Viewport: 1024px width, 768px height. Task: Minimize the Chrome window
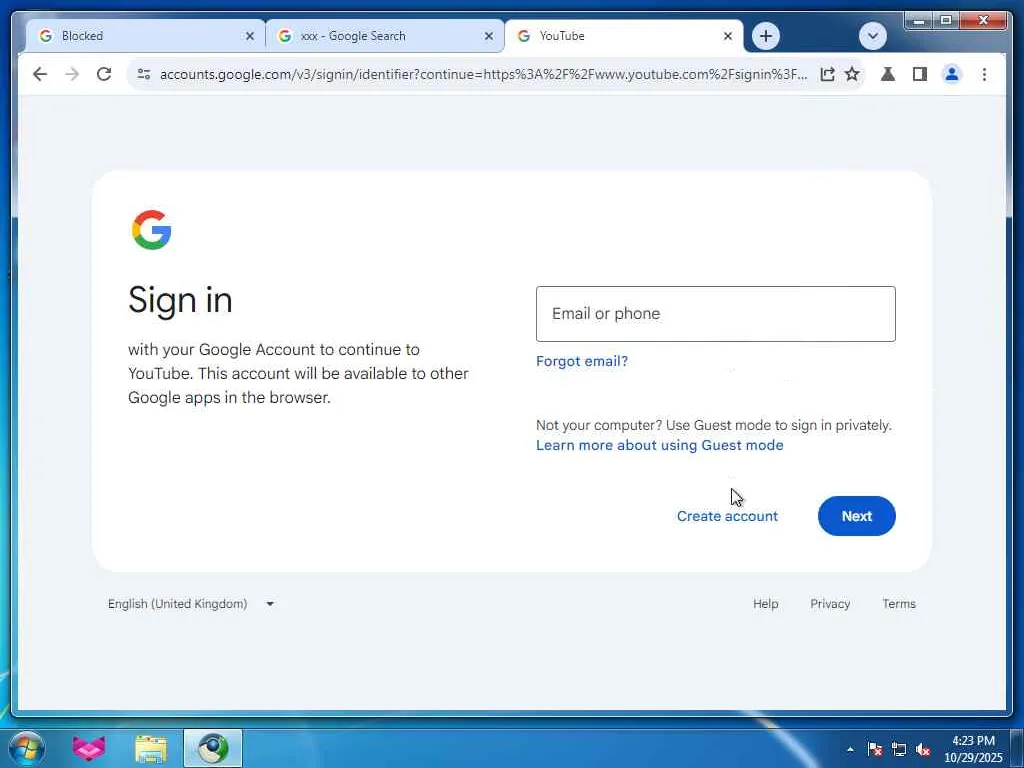point(920,21)
